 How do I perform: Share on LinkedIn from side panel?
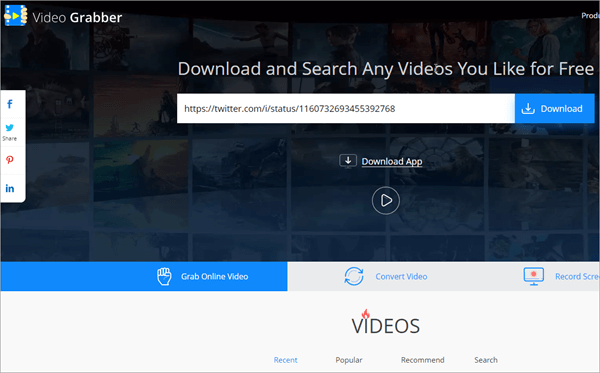[x=10, y=188]
